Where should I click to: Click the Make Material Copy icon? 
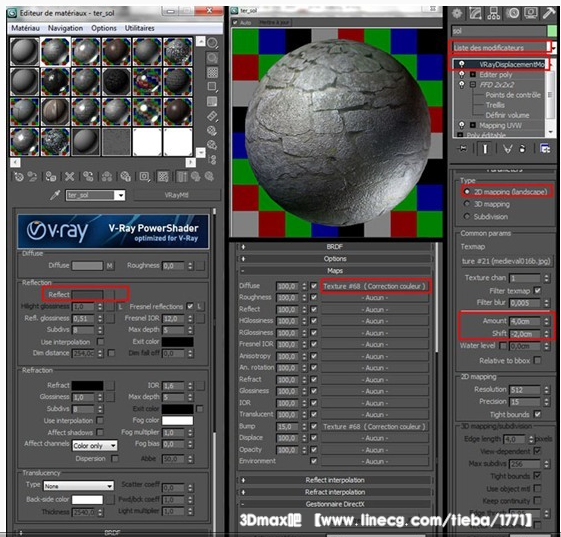pyautogui.click(x=88, y=176)
